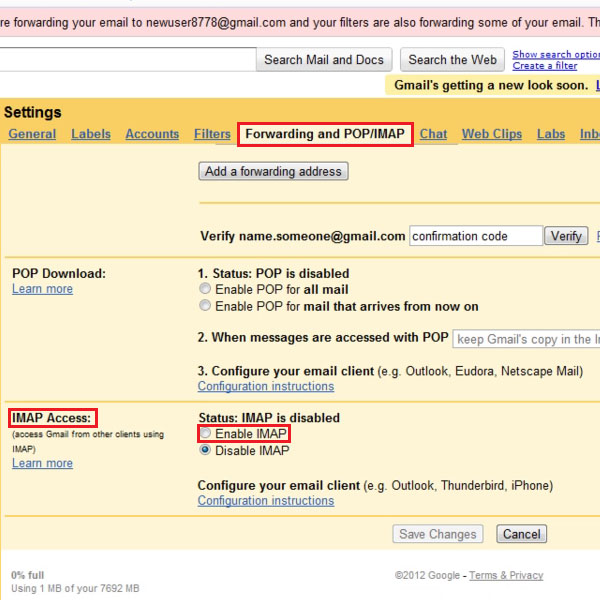Open Learn more under POP Download
The image size is (600, 600).
click(42, 289)
